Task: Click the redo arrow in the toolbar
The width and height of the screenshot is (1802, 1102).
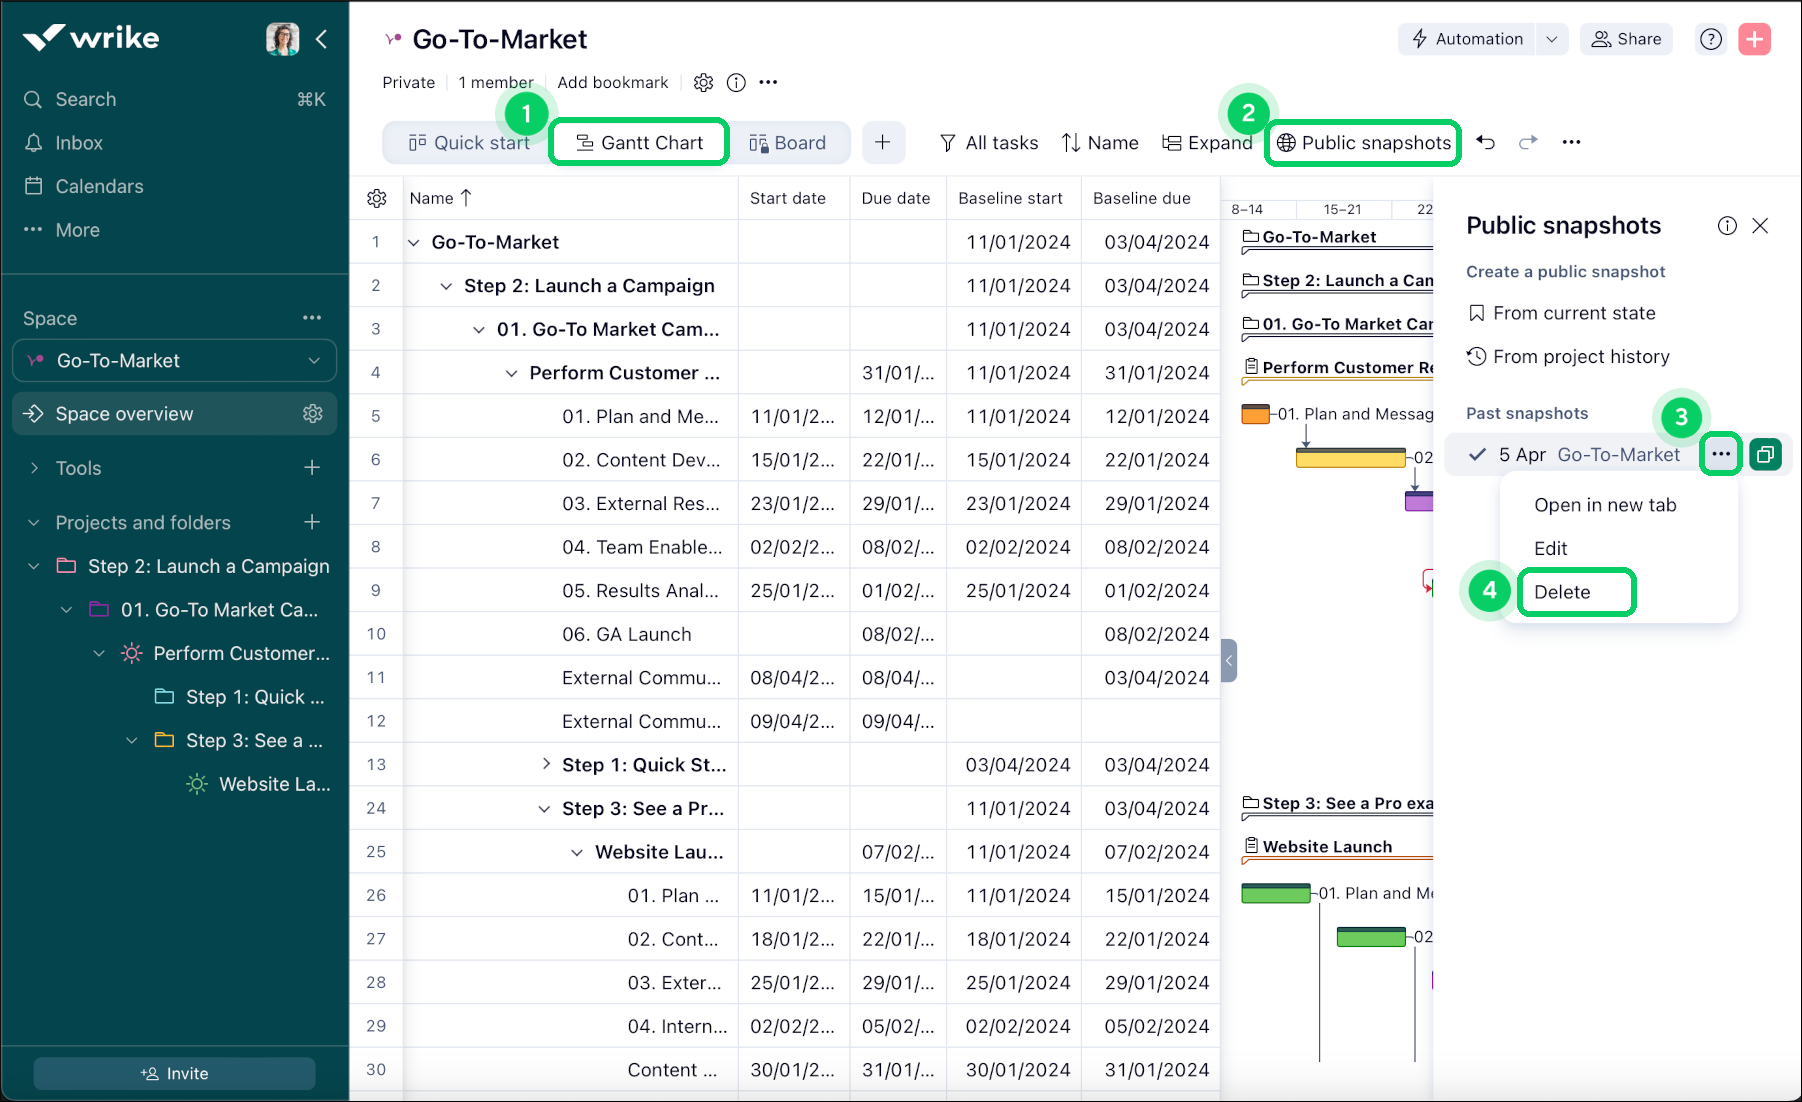Action: coord(1528,142)
